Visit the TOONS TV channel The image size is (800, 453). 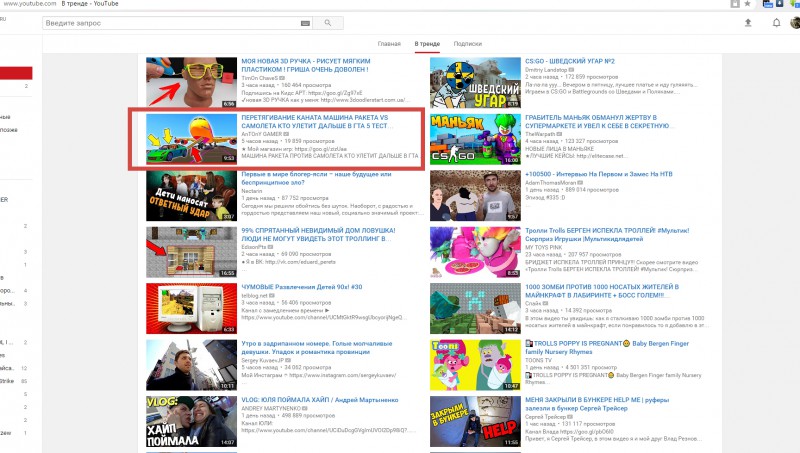pyautogui.click(x=538, y=360)
